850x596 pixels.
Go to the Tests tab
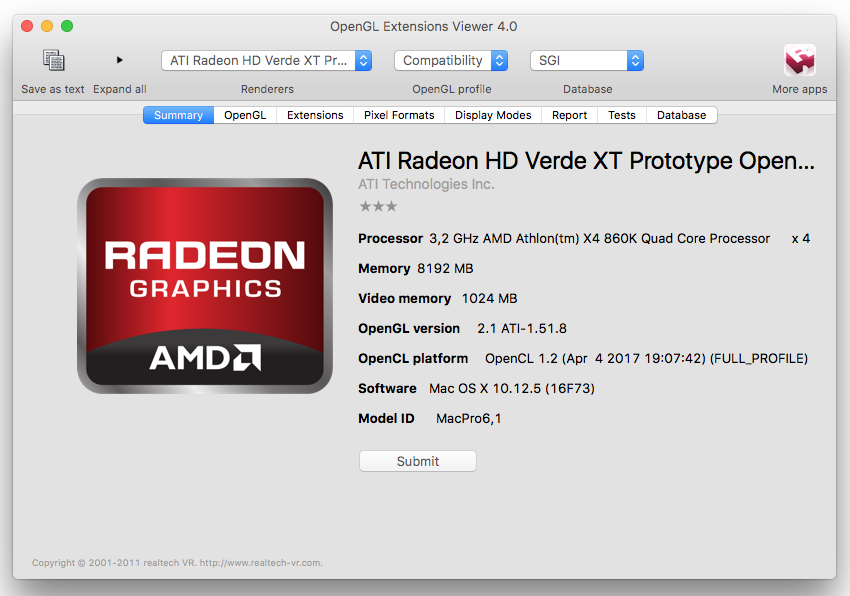622,115
